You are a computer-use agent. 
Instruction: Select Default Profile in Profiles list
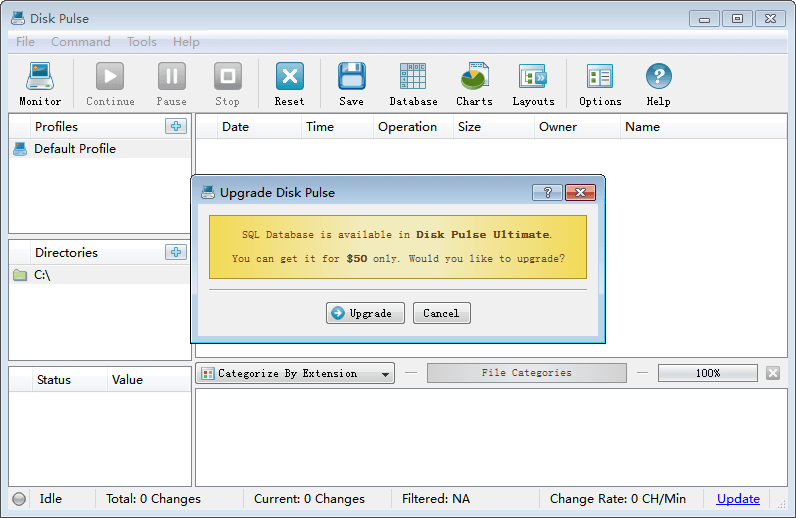click(x=75, y=149)
